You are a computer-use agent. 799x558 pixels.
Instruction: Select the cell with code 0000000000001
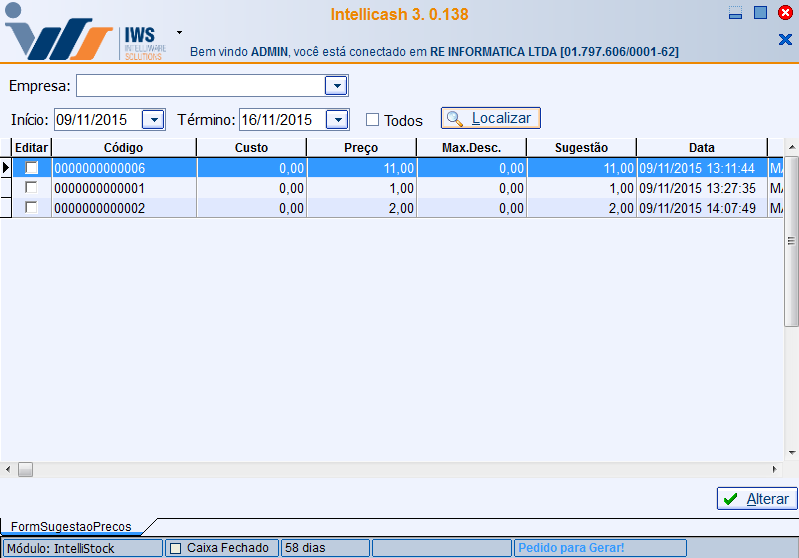point(124,188)
